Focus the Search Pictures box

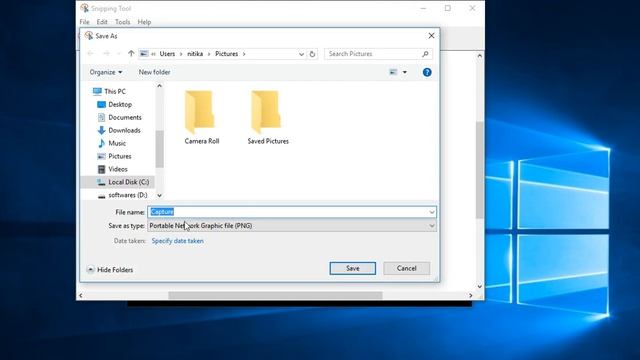click(378, 54)
